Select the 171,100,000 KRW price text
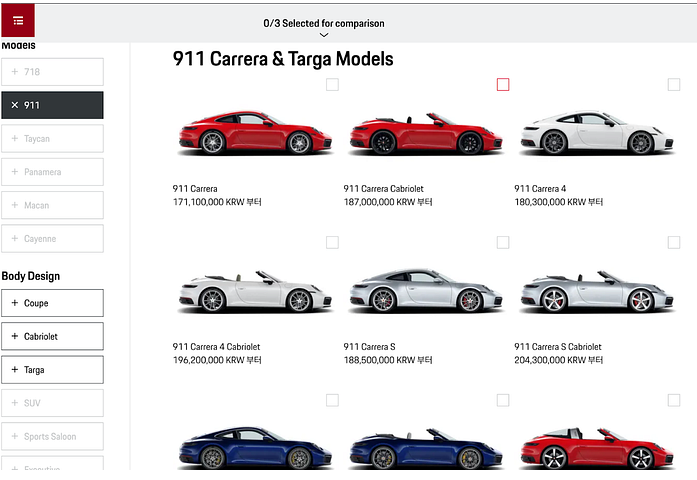 click(x=217, y=202)
